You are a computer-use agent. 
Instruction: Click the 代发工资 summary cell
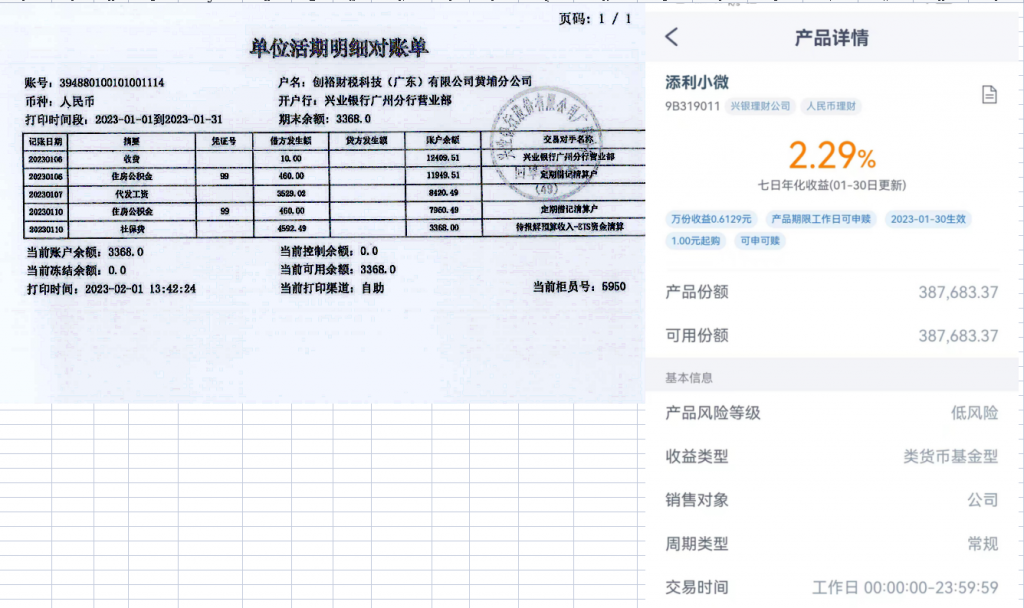coord(131,194)
